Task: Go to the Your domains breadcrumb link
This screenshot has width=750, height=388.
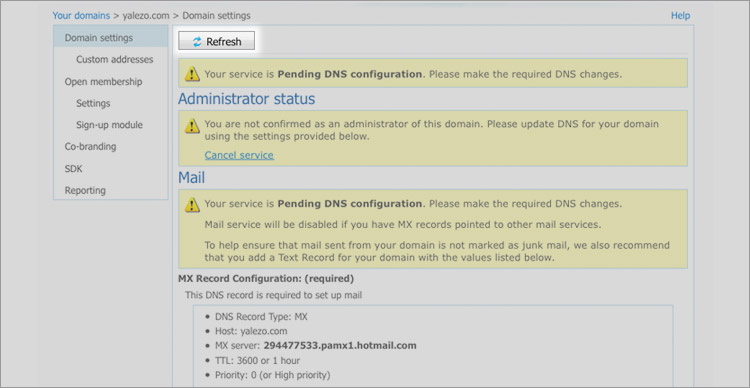Action: tap(81, 15)
